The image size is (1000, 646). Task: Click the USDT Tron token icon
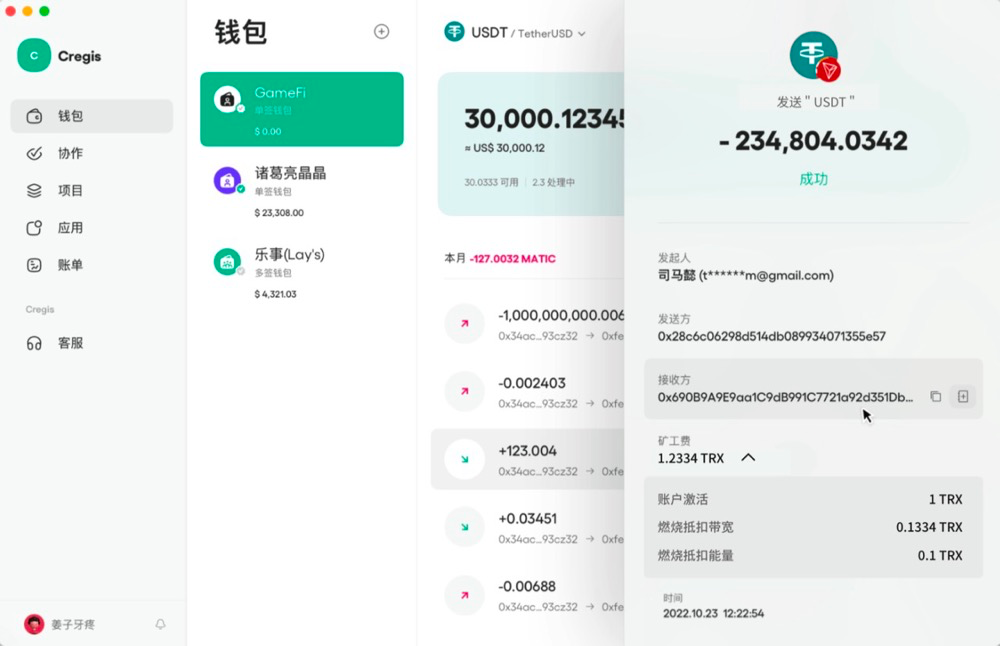(x=814, y=56)
